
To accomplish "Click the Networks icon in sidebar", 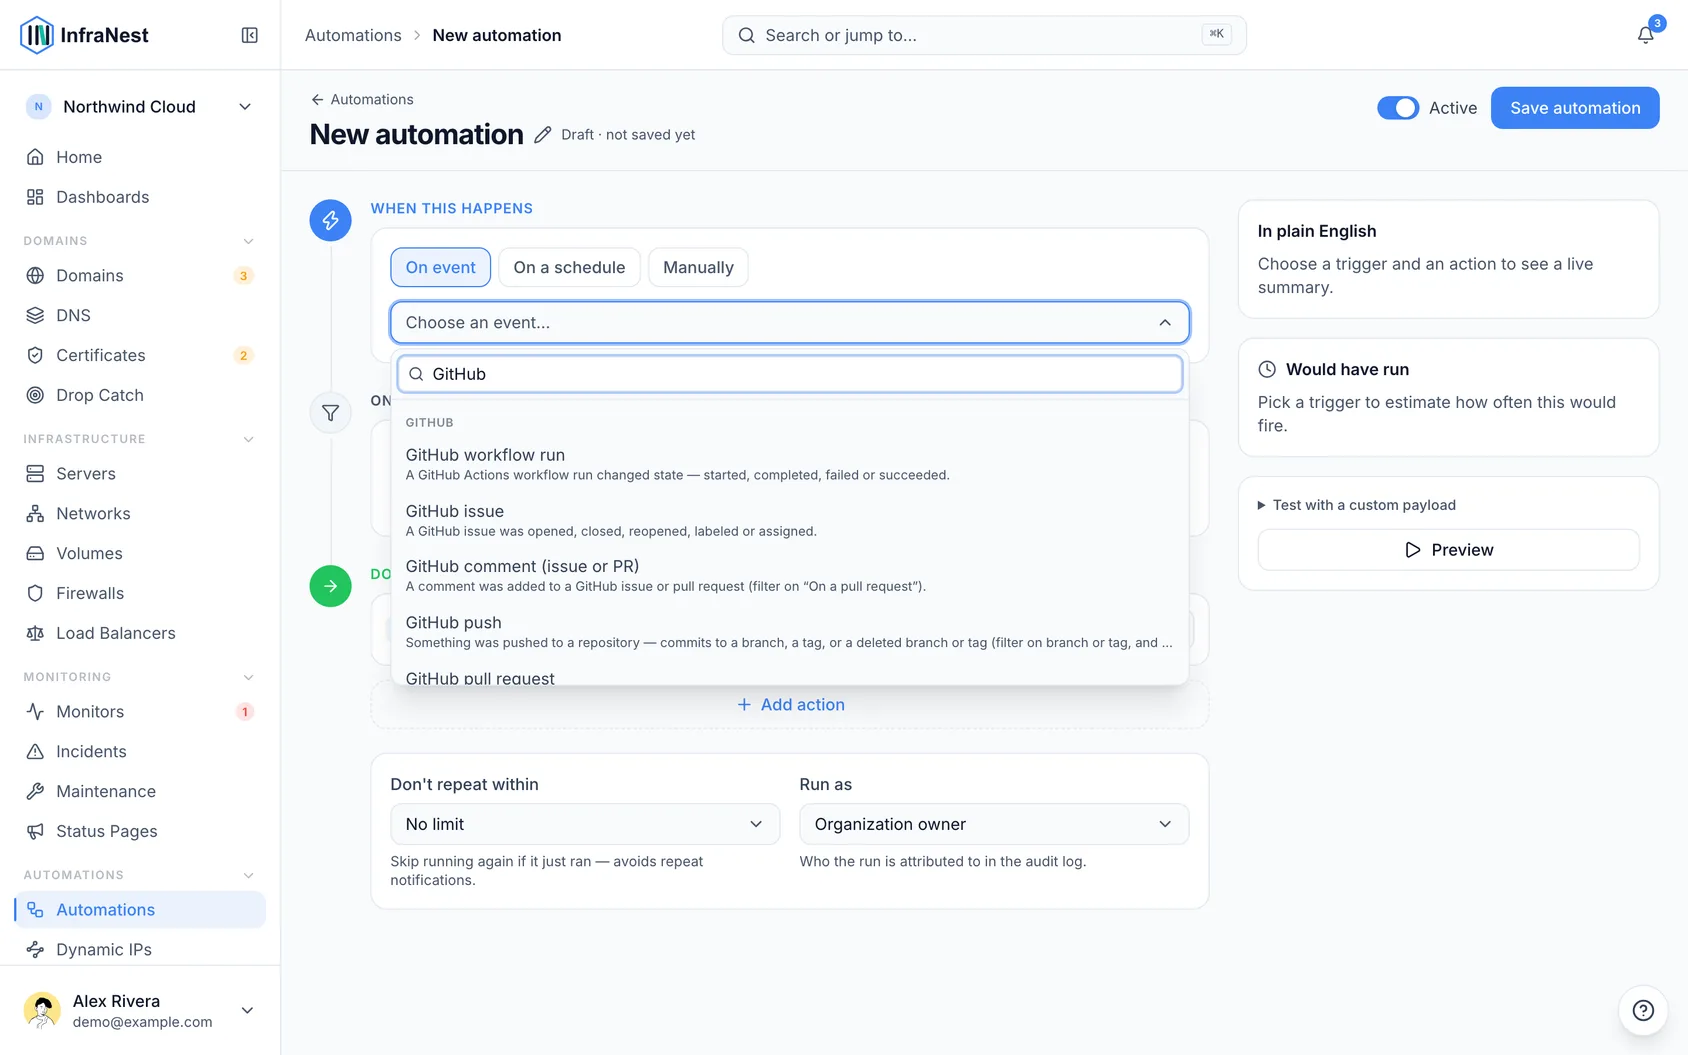I will [x=35, y=513].
